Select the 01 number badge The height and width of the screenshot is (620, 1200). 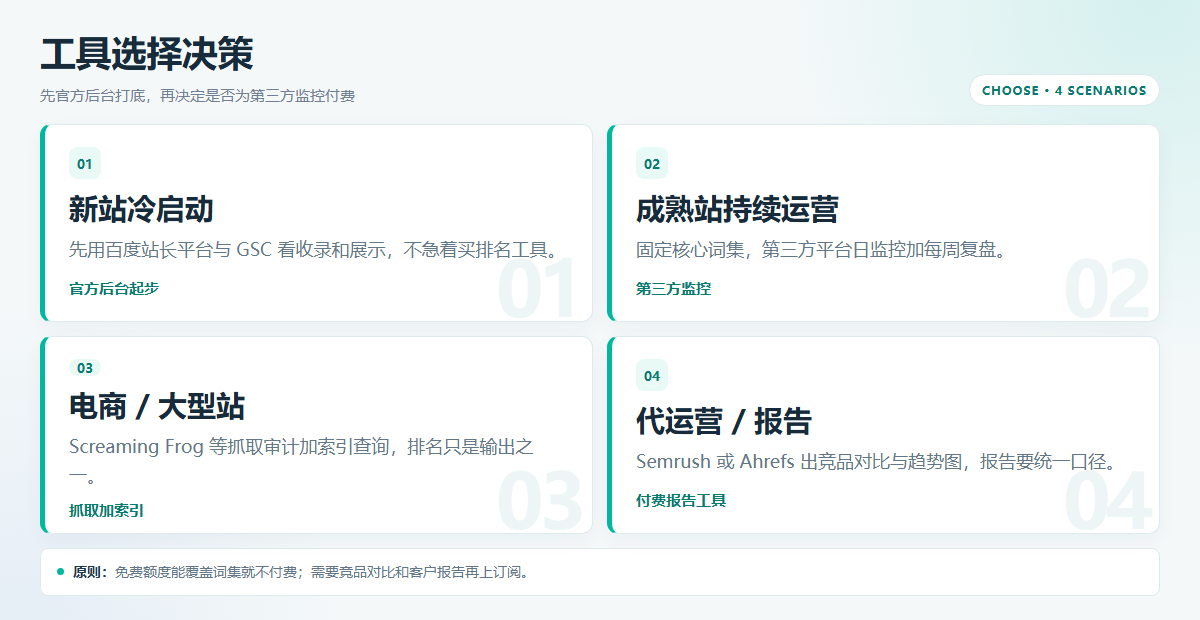[x=85, y=164]
